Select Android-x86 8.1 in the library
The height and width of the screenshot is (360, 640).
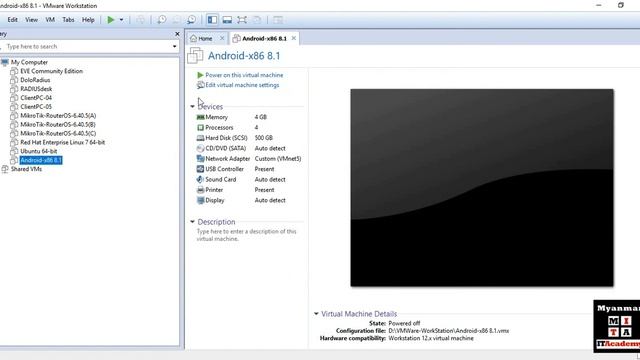[x=41, y=160]
